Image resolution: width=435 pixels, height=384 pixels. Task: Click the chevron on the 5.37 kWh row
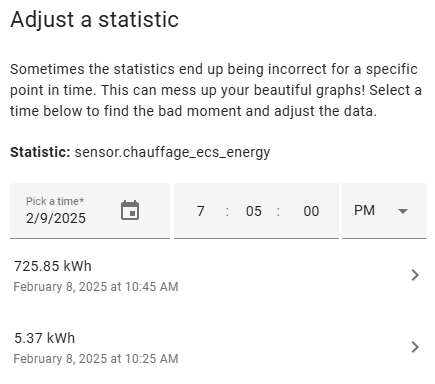coord(415,347)
